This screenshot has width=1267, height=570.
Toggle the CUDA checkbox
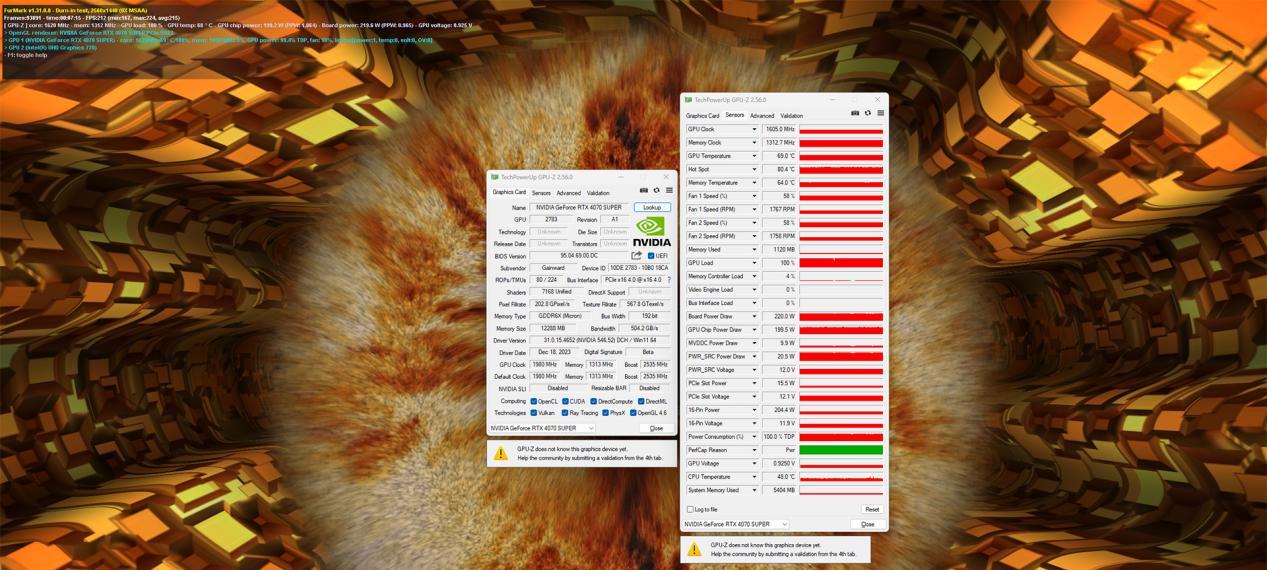(565, 401)
